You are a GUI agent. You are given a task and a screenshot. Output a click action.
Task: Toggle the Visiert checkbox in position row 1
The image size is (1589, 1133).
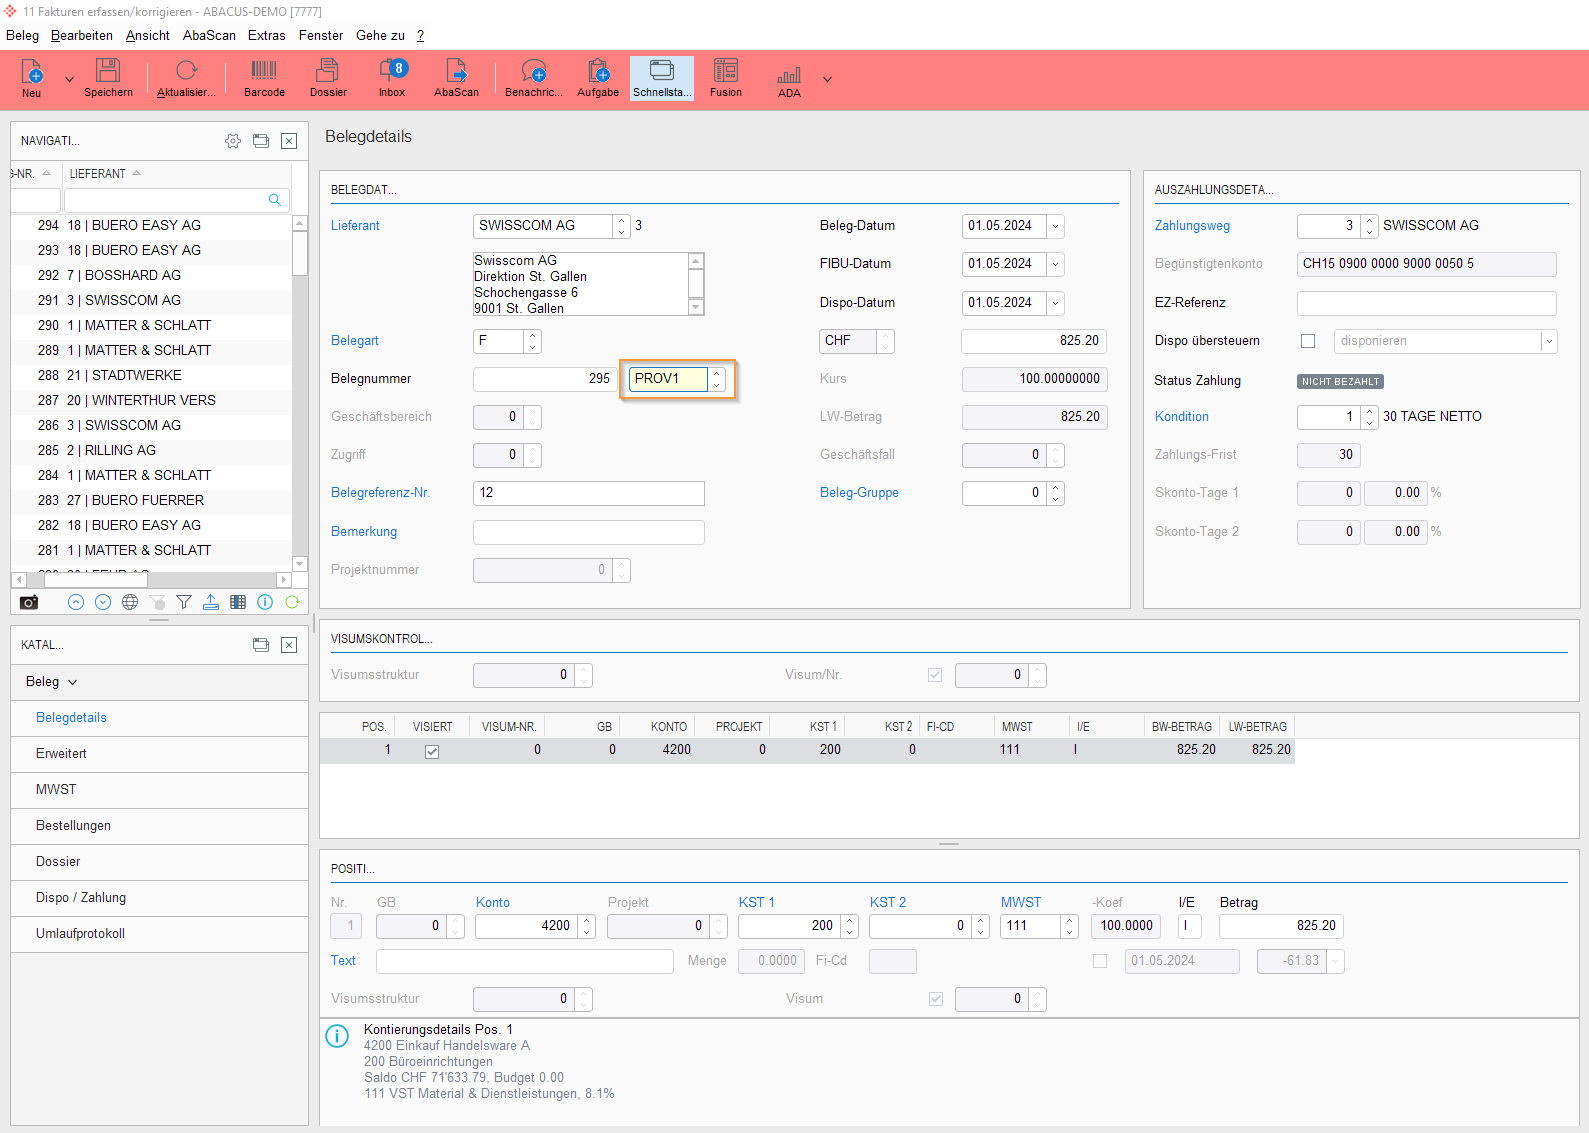pos(432,751)
